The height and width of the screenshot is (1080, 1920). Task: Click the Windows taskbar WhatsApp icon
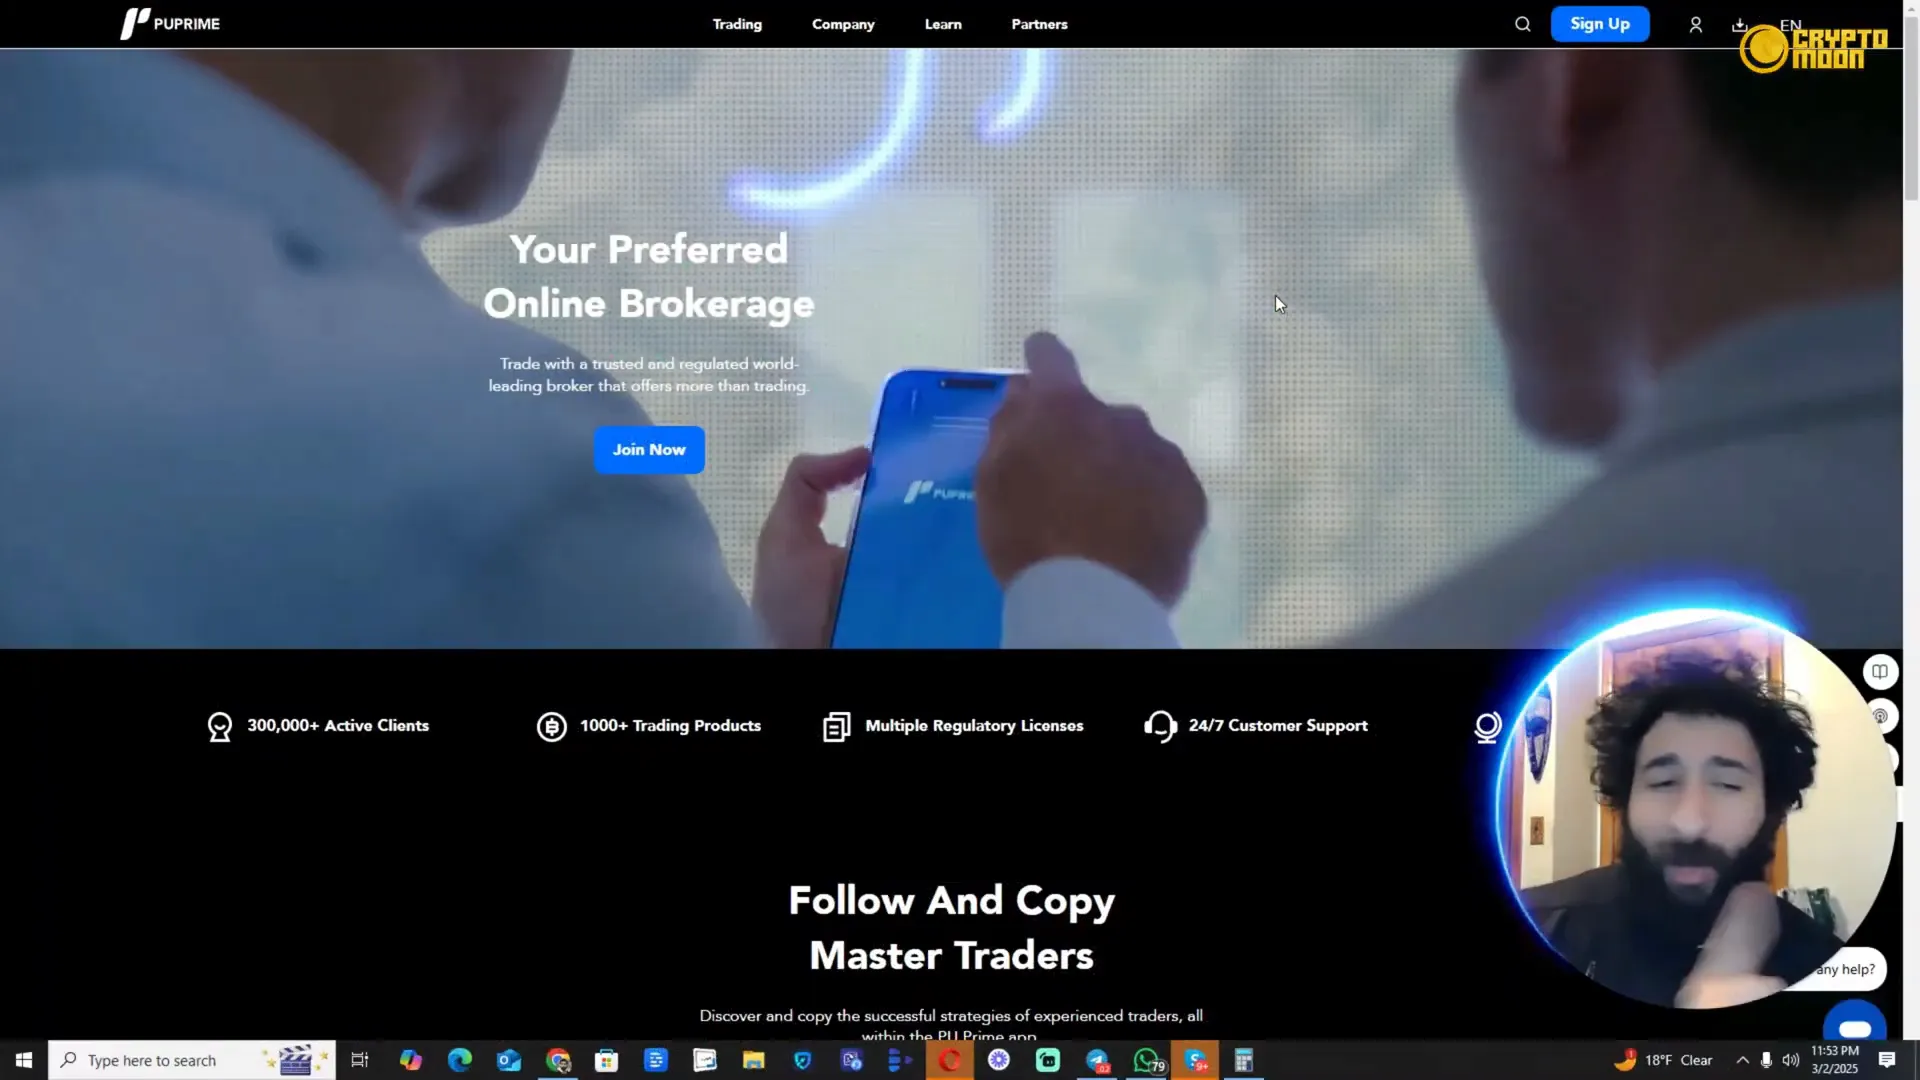1145,1059
